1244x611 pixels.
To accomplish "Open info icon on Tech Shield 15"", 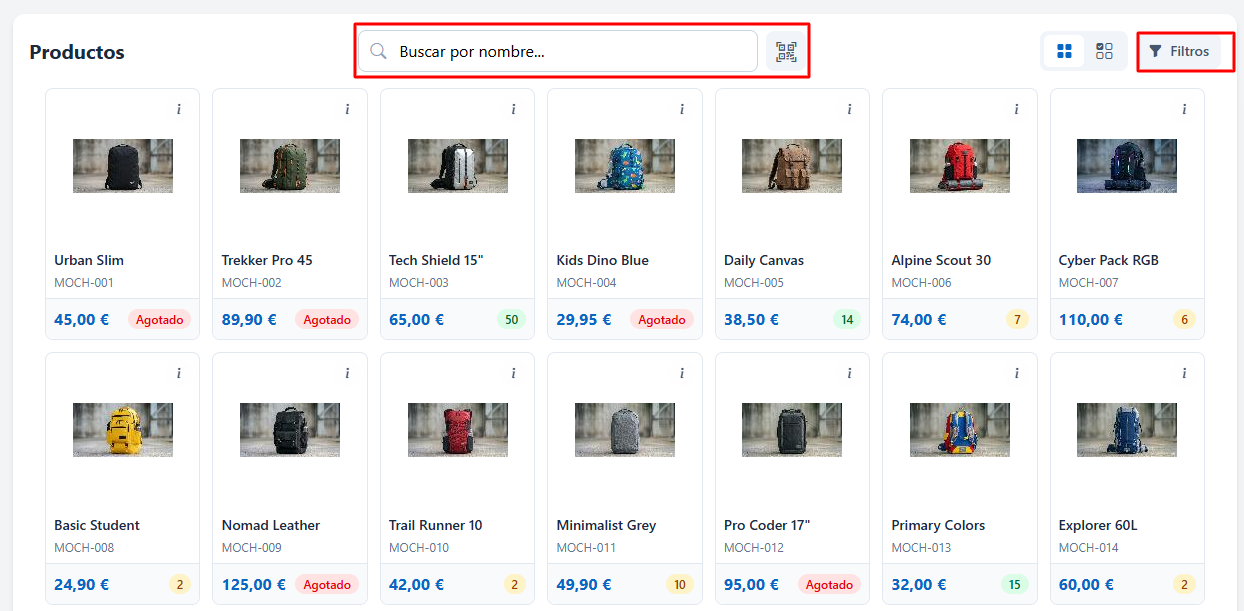I will (514, 110).
